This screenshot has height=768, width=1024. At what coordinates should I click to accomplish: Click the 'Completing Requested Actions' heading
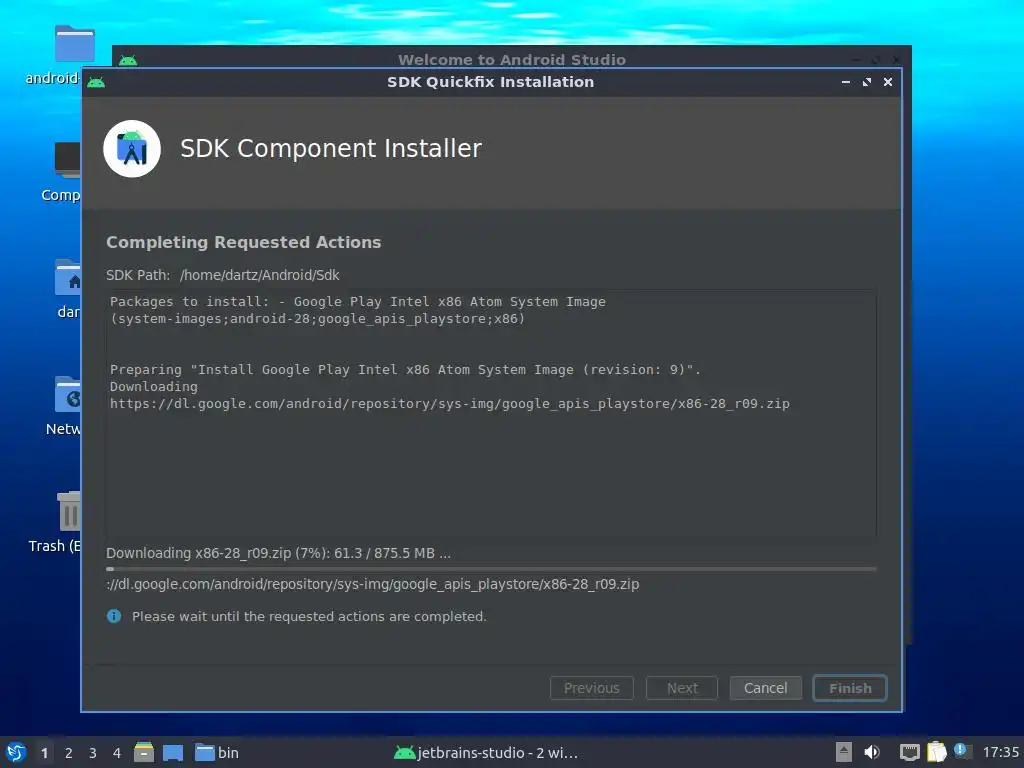click(x=244, y=242)
